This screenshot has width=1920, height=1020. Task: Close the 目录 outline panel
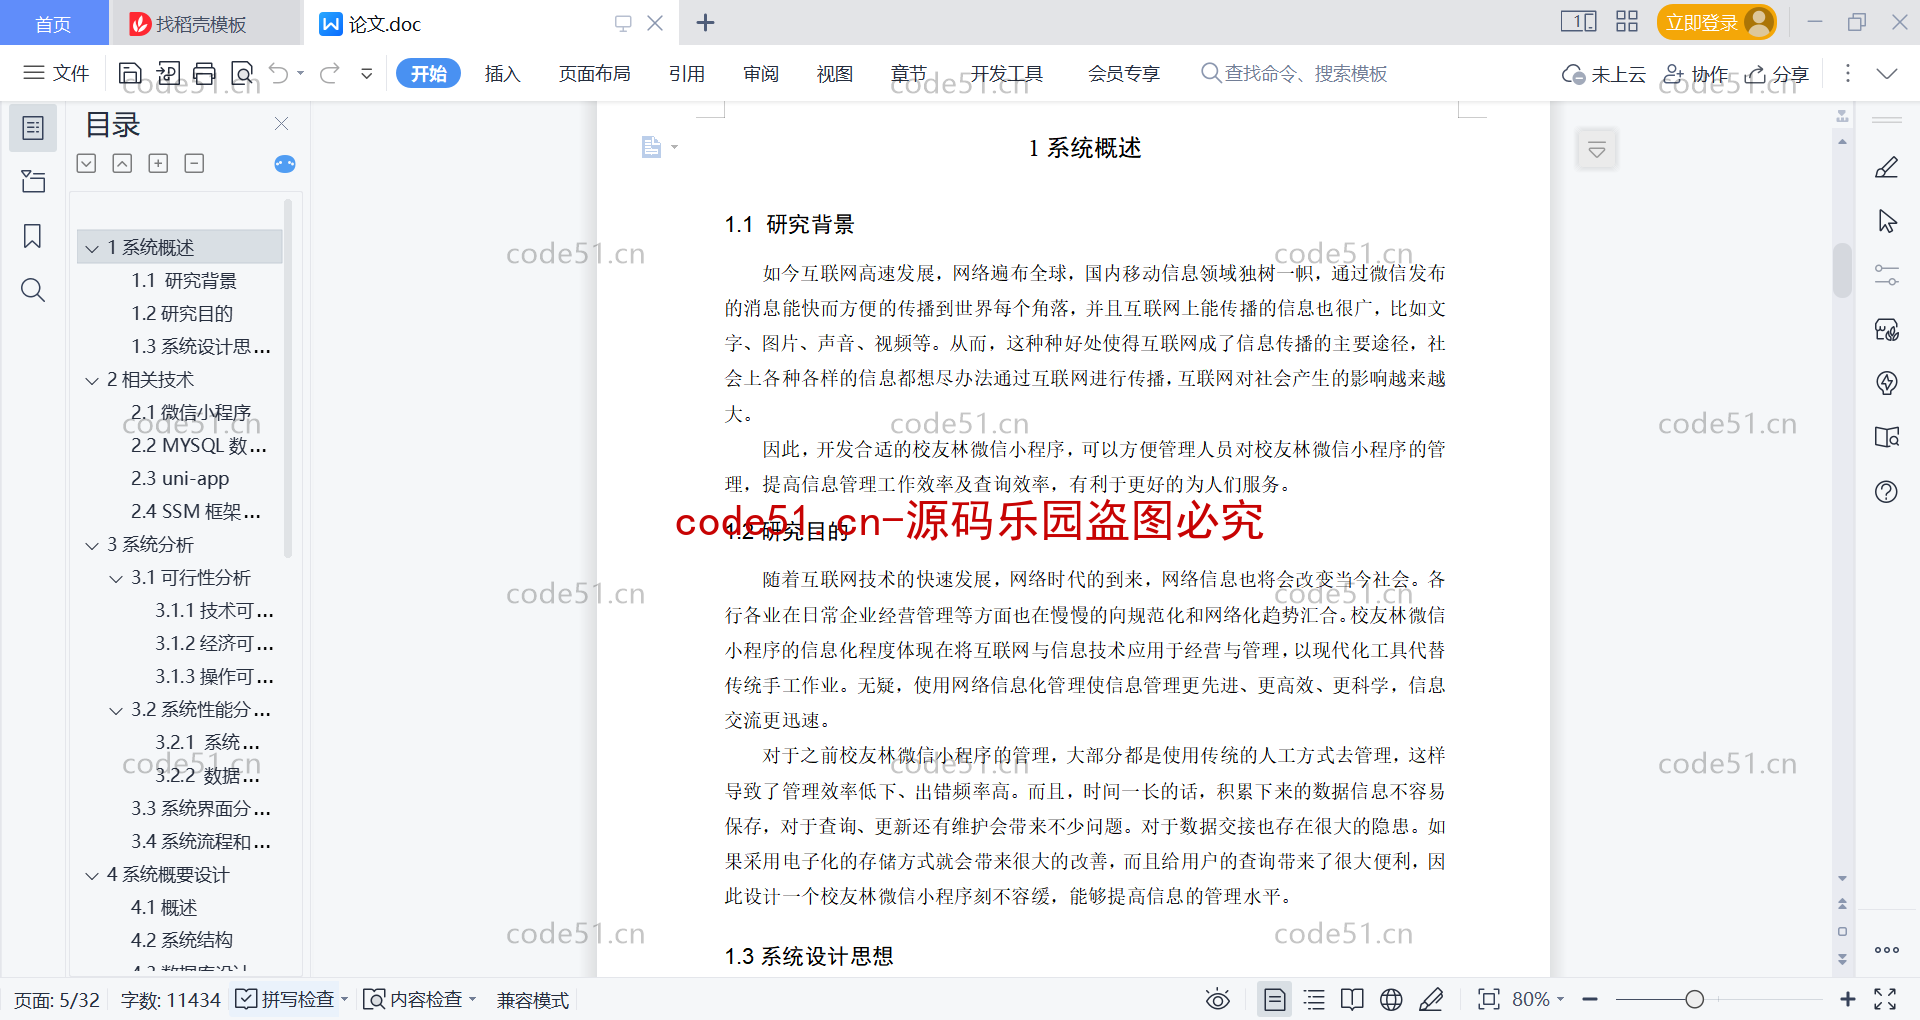click(282, 124)
